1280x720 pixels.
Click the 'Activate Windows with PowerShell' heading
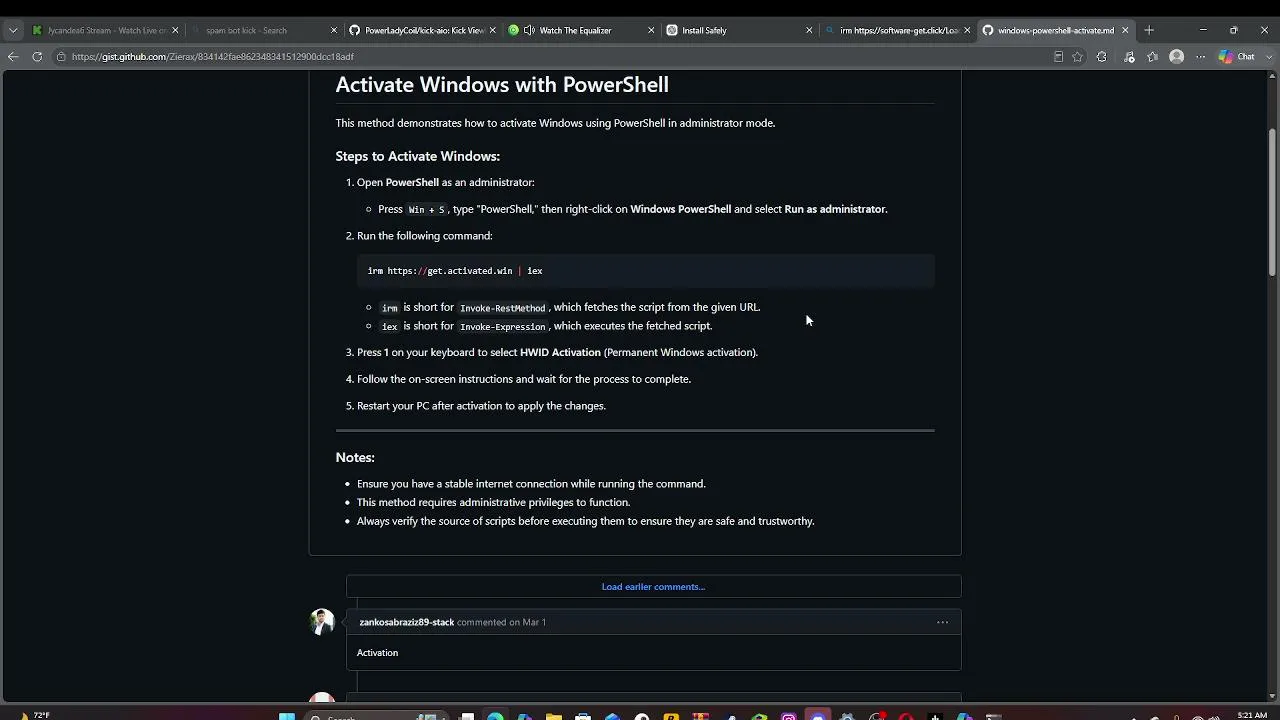coord(502,85)
